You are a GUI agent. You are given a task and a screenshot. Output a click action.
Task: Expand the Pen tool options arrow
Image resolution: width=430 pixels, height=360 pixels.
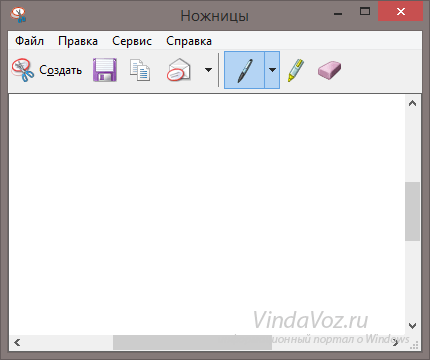coord(272,70)
